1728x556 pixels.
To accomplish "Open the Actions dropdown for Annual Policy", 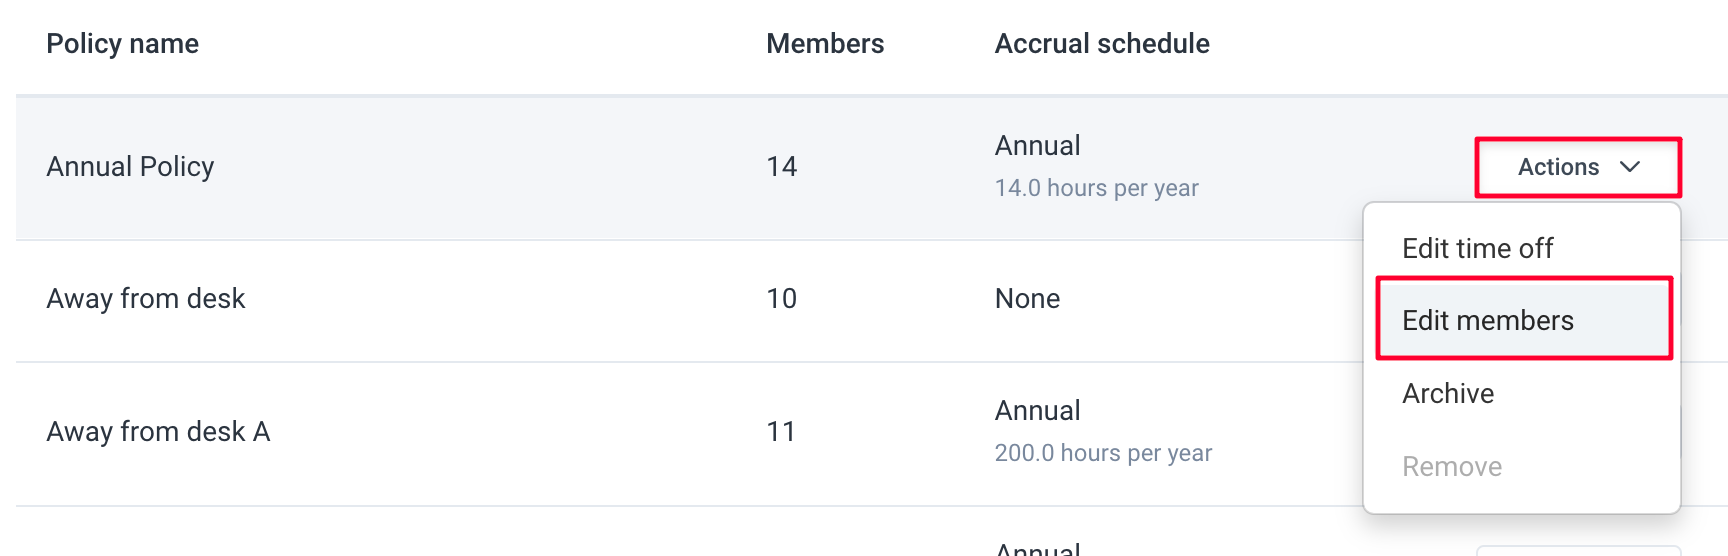I will (x=1578, y=167).
